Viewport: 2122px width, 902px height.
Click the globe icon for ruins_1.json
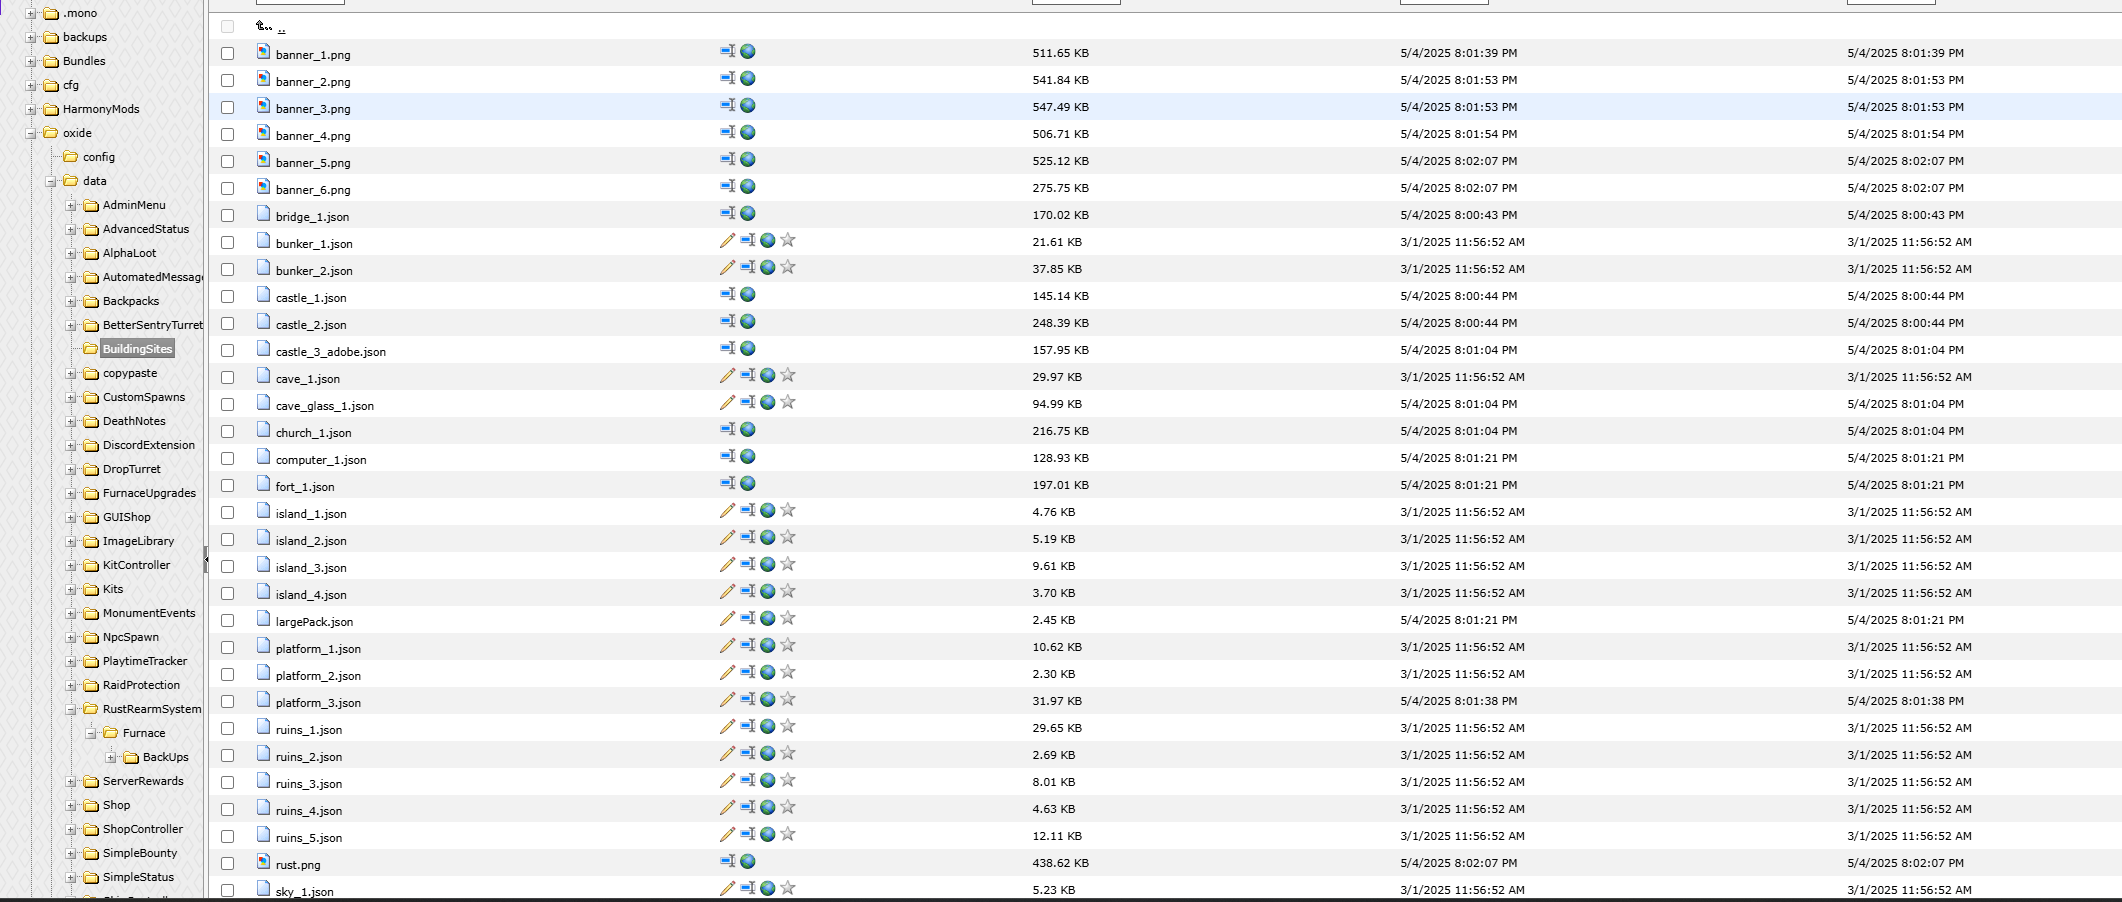tap(767, 726)
